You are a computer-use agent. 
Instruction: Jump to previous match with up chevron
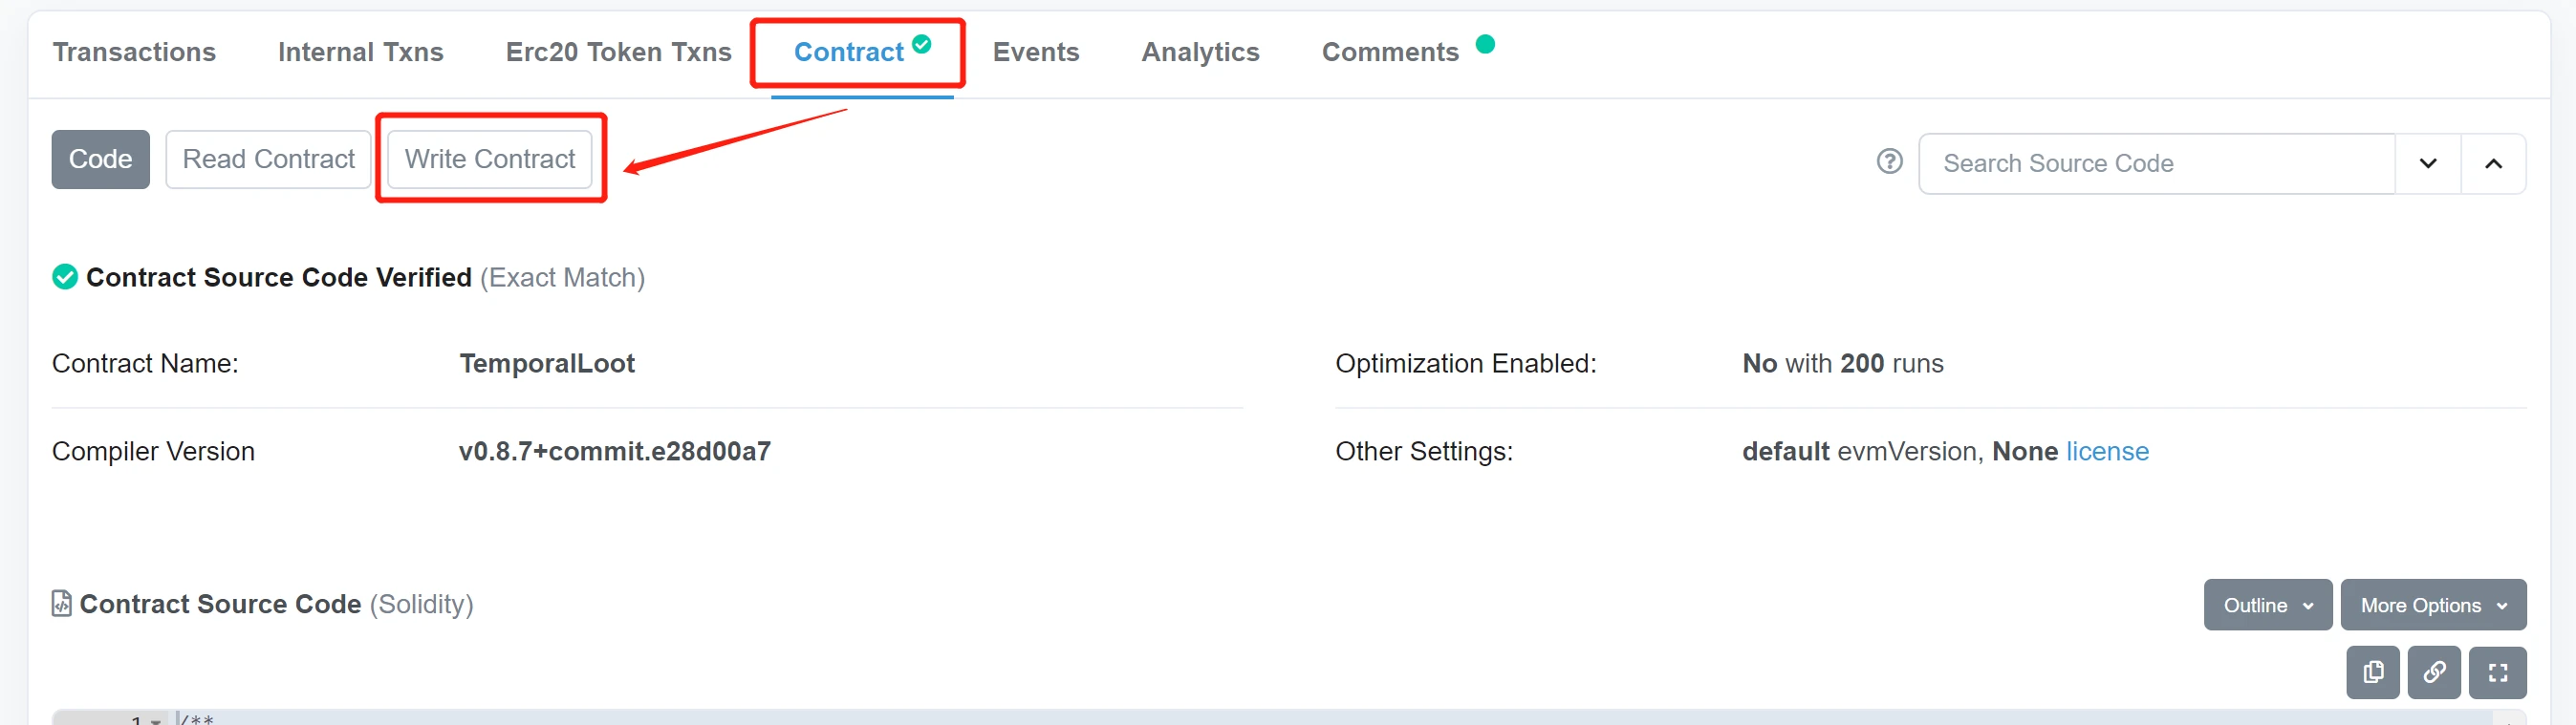2493,163
